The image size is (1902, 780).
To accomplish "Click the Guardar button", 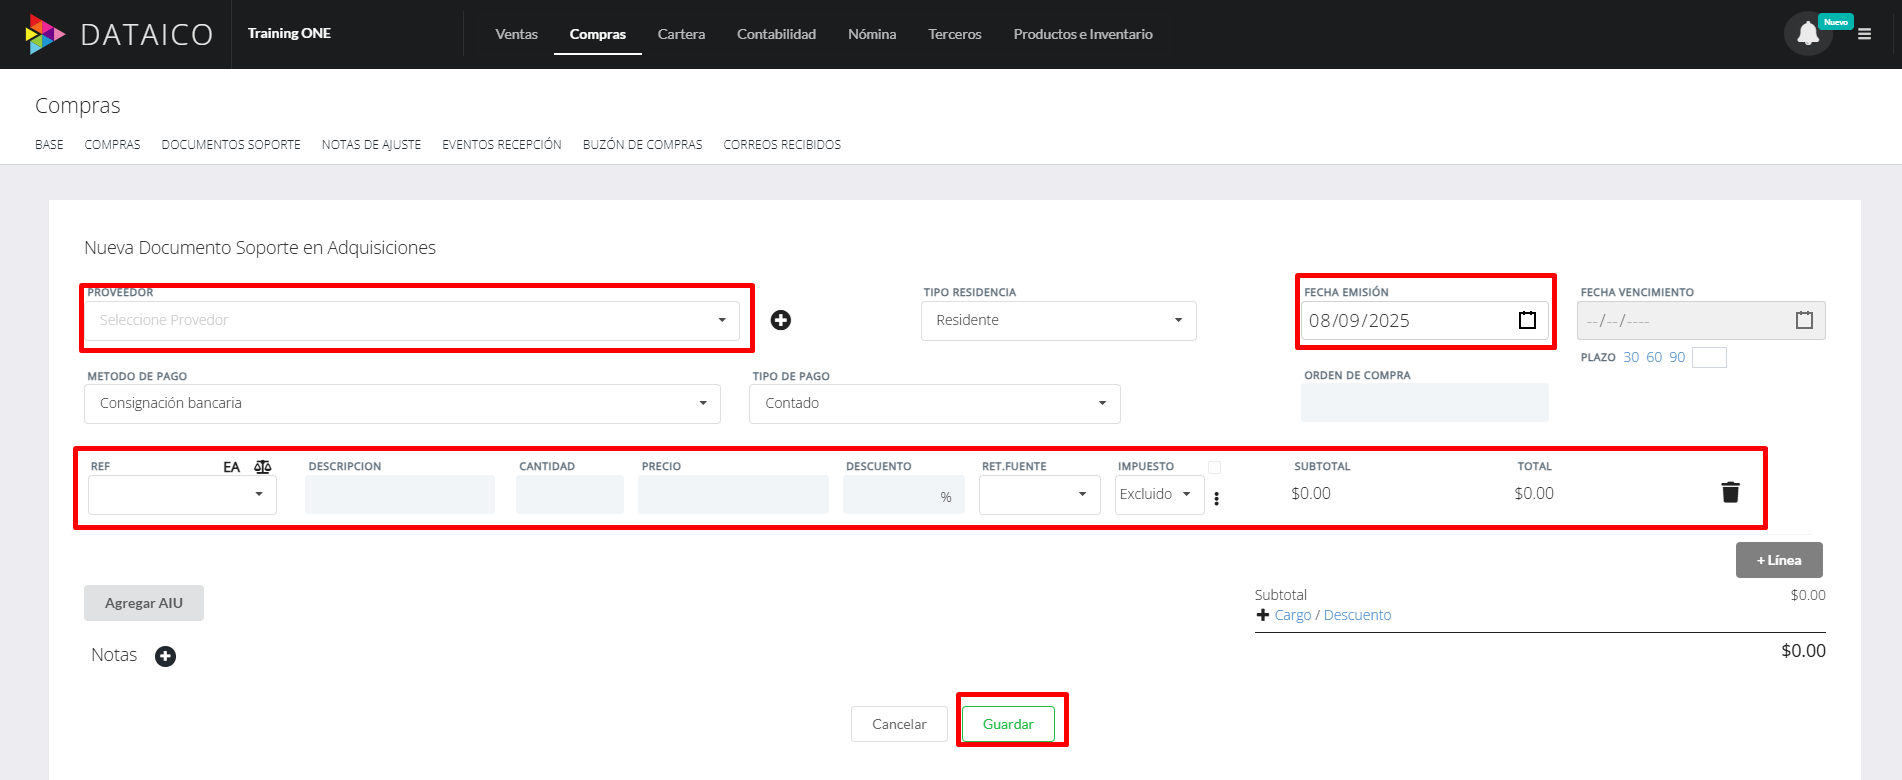I will [1008, 724].
